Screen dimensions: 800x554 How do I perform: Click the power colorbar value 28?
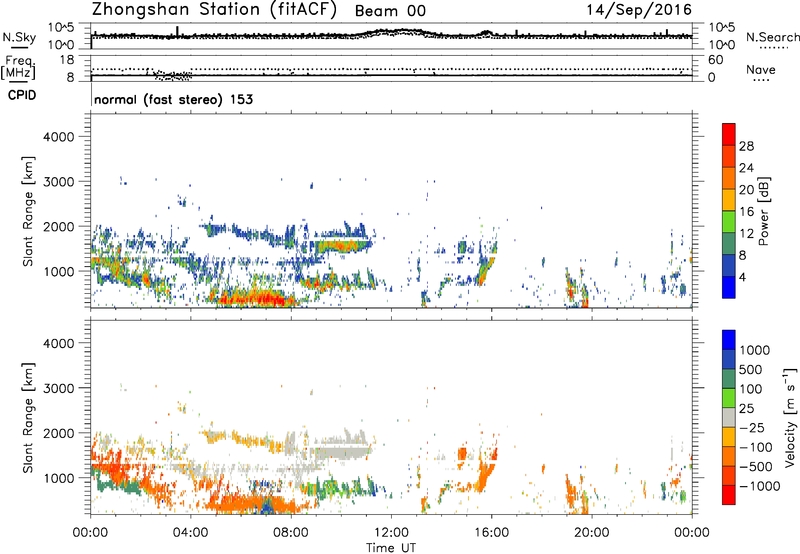pyautogui.click(x=746, y=146)
